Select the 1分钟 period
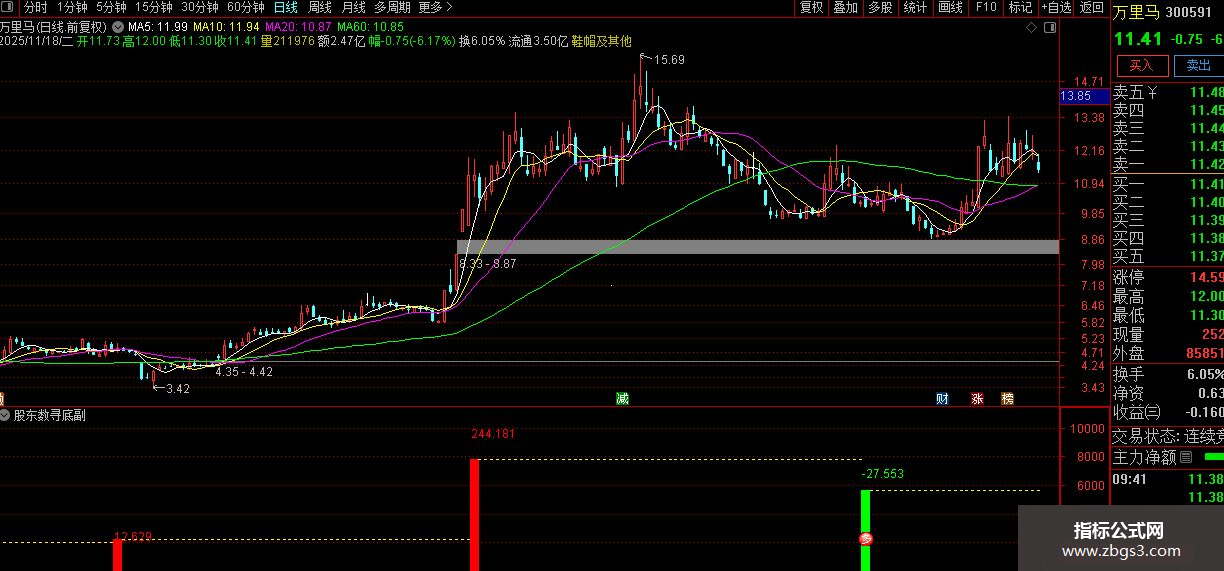 click(73, 7)
